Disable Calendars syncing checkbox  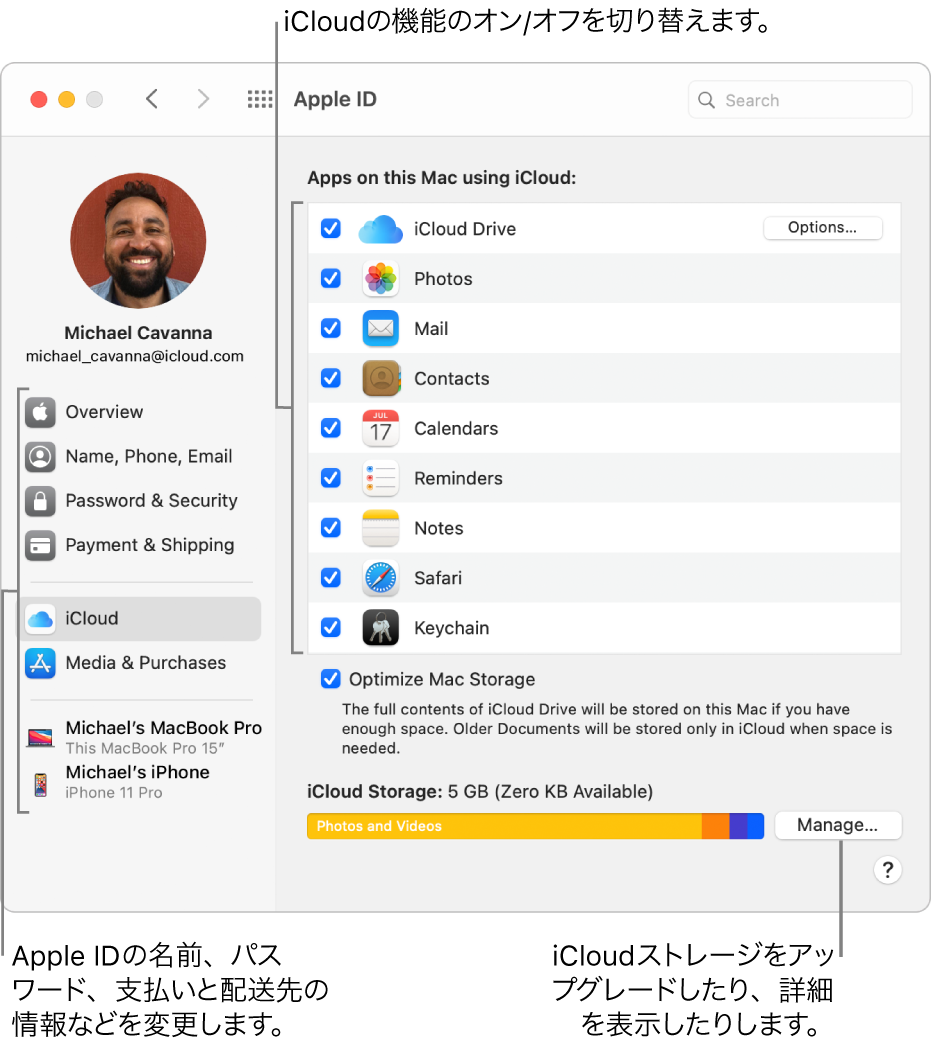coord(331,427)
